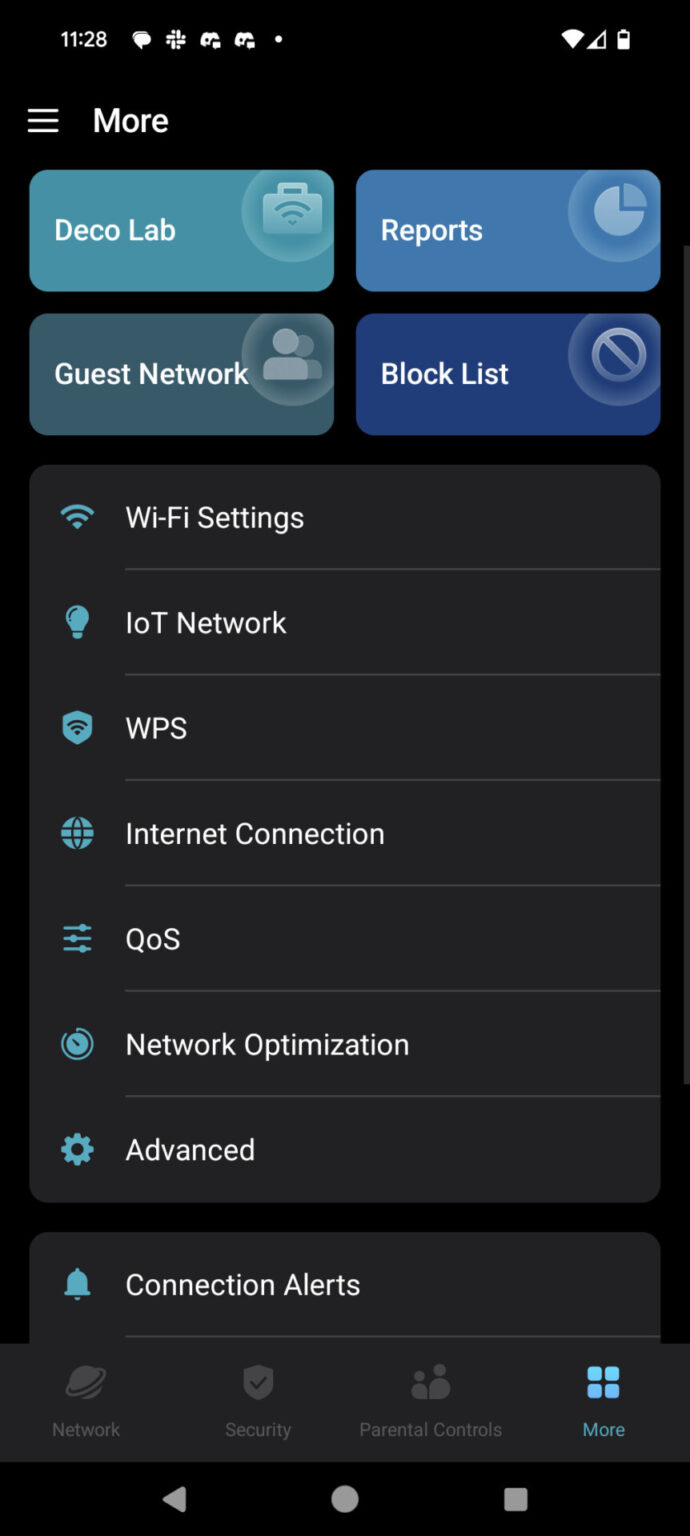Open the Reports card
The height and width of the screenshot is (1536, 690).
(508, 230)
